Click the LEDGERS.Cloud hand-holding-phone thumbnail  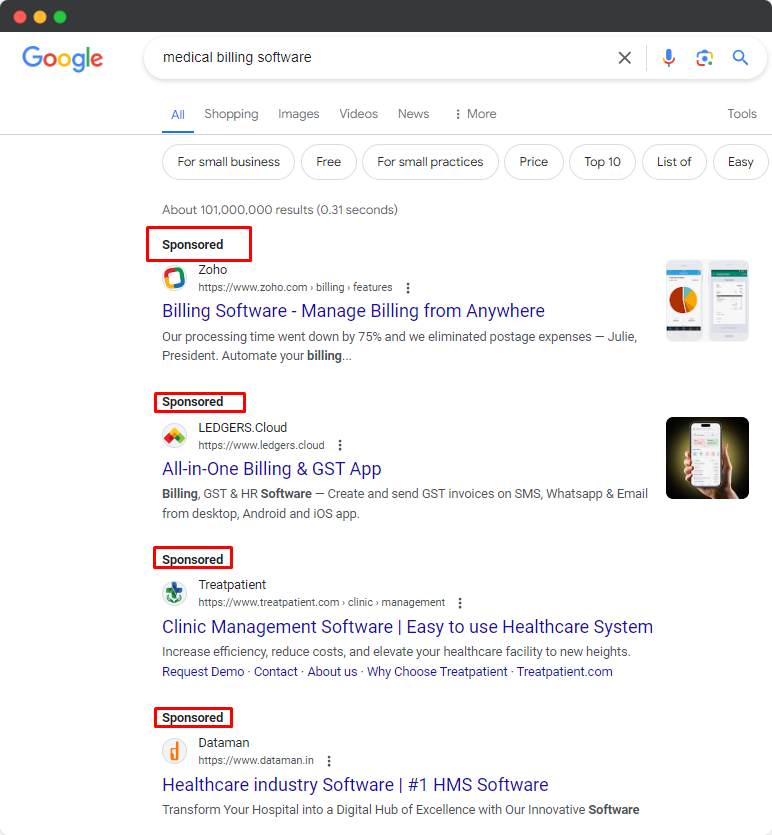(707, 458)
